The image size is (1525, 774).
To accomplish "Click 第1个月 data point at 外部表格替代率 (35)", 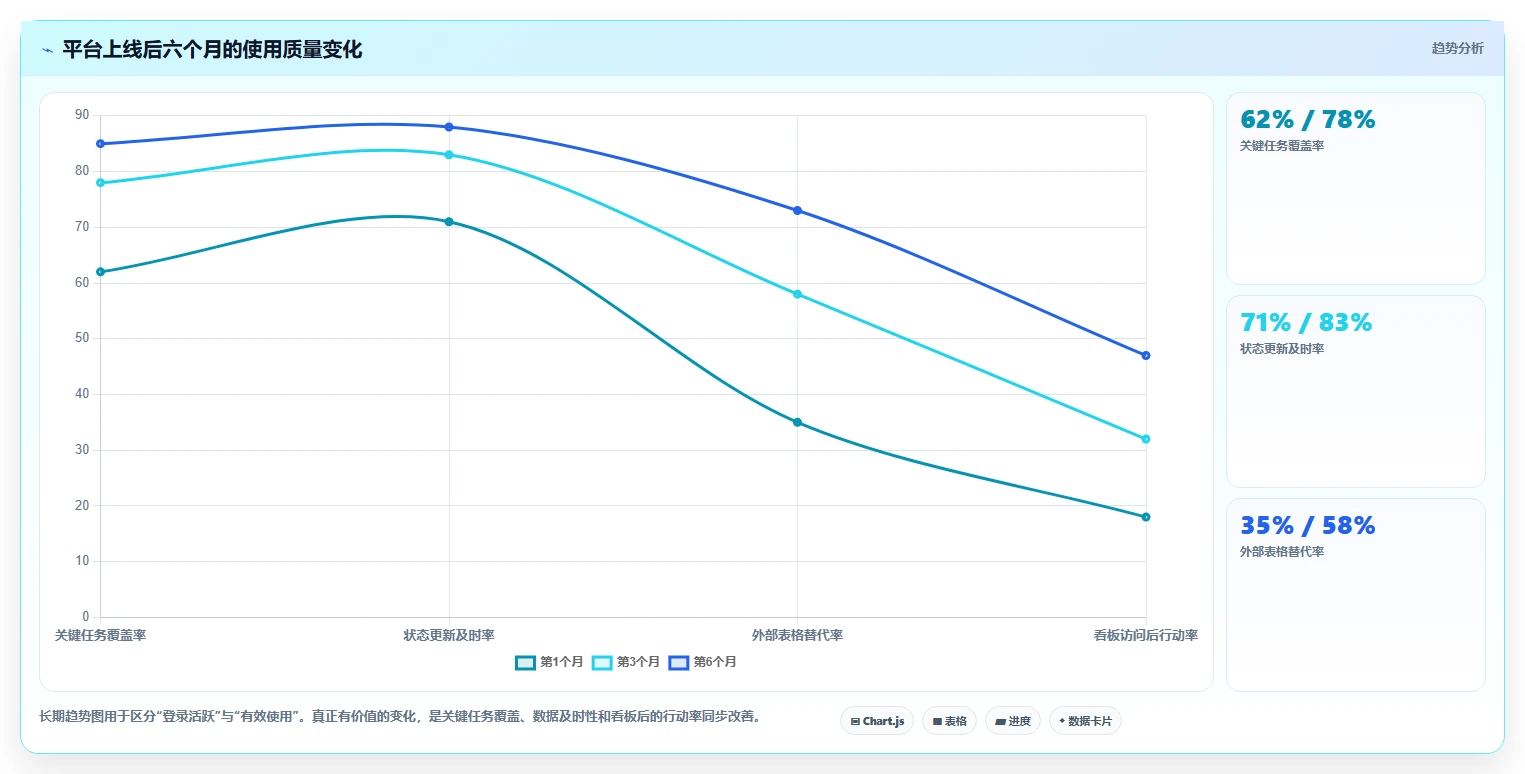I will 797,422.
